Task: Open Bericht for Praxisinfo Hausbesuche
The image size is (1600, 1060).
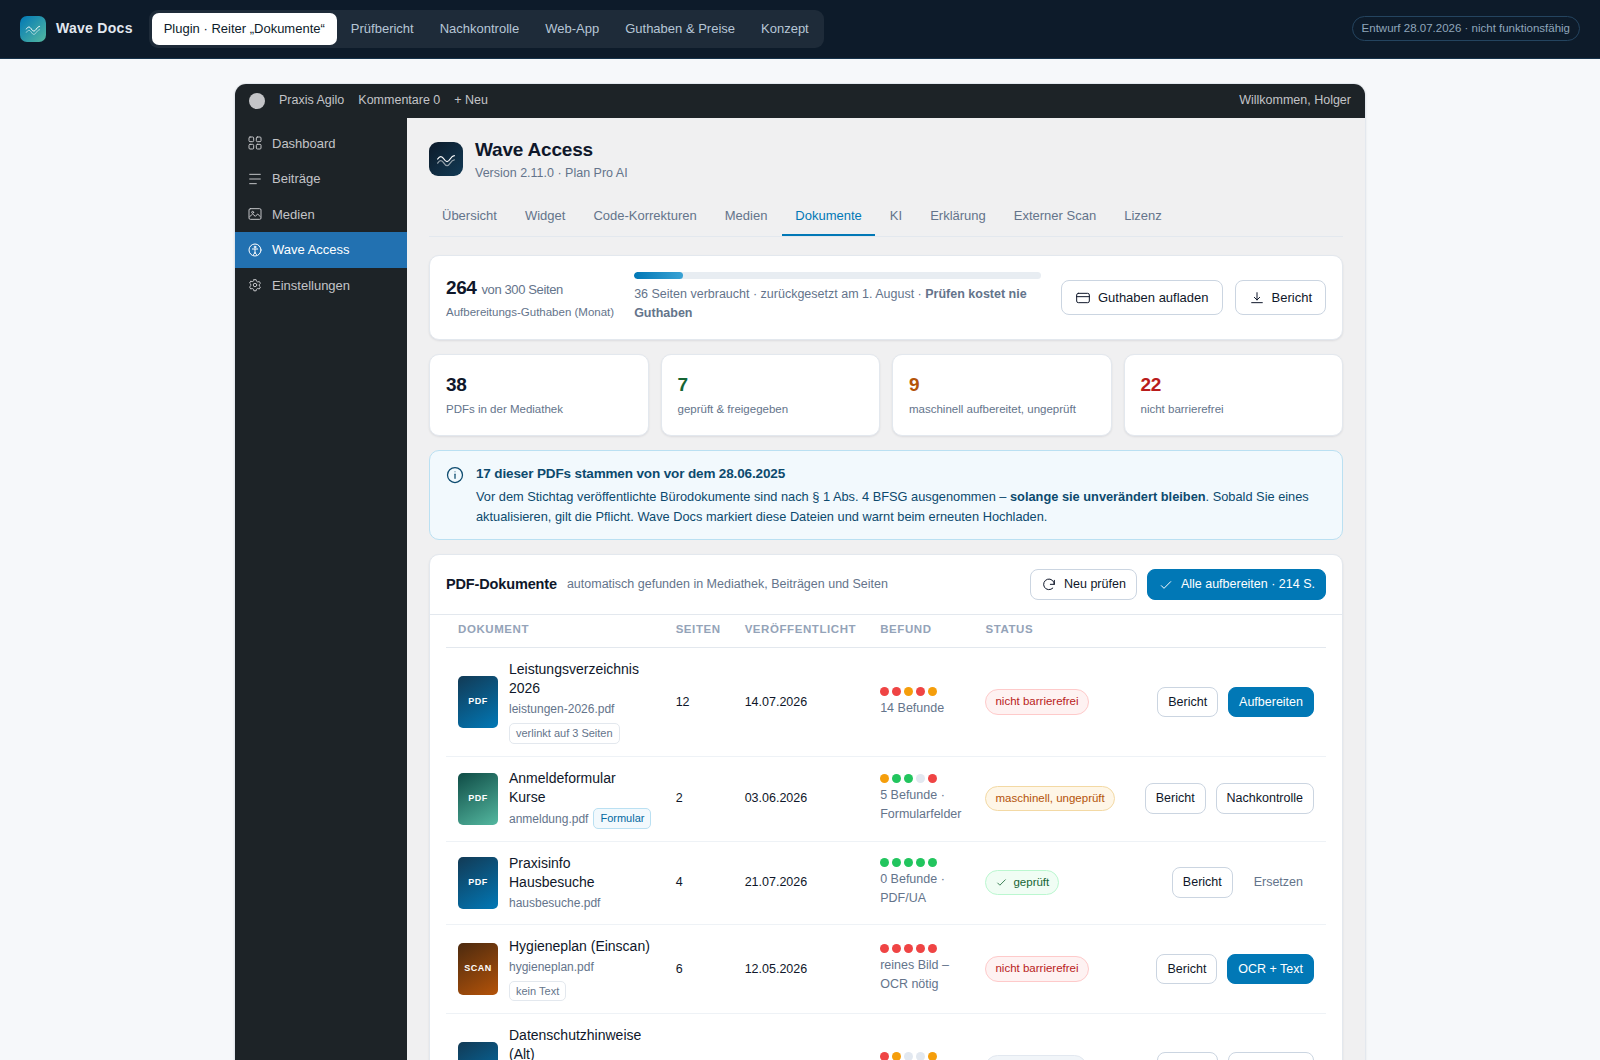Action: click(x=1202, y=882)
